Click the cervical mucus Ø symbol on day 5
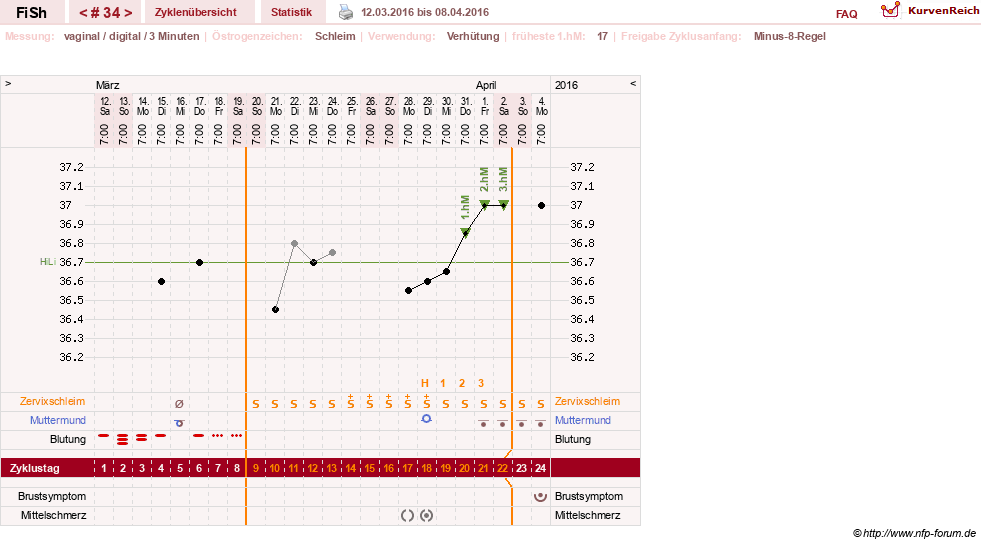 tap(179, 404)
